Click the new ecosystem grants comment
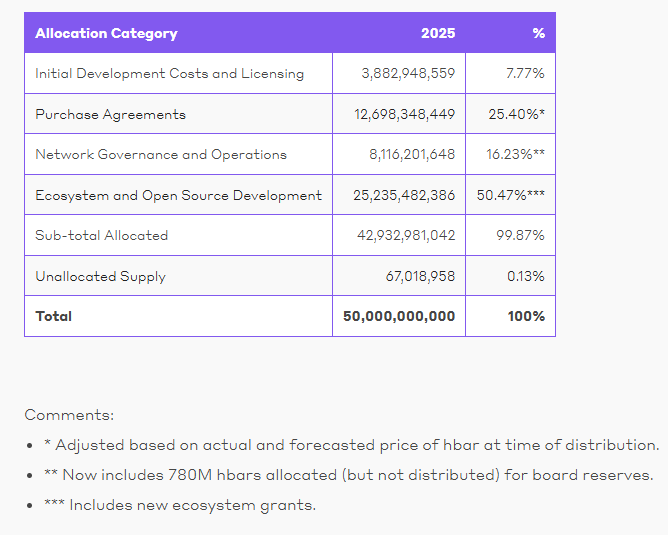The width and height of the screenshot is (668, 535). coord(180,505)
